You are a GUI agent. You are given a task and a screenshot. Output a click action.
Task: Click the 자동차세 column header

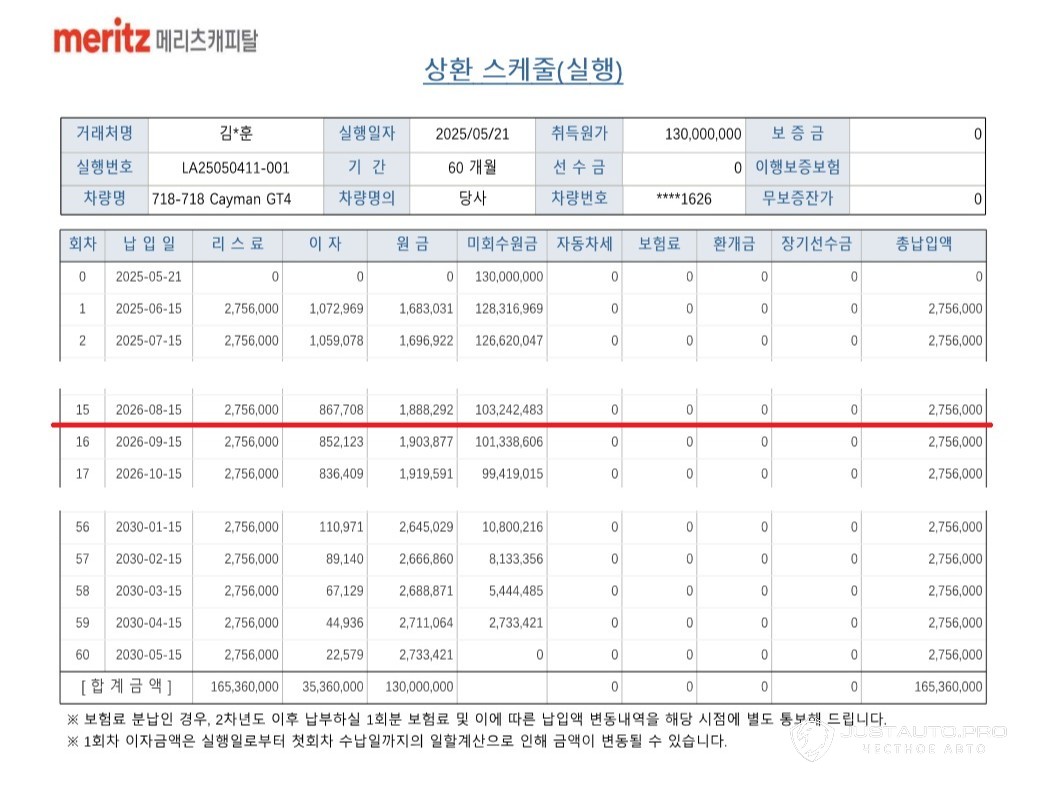click(x=584, y=244)
